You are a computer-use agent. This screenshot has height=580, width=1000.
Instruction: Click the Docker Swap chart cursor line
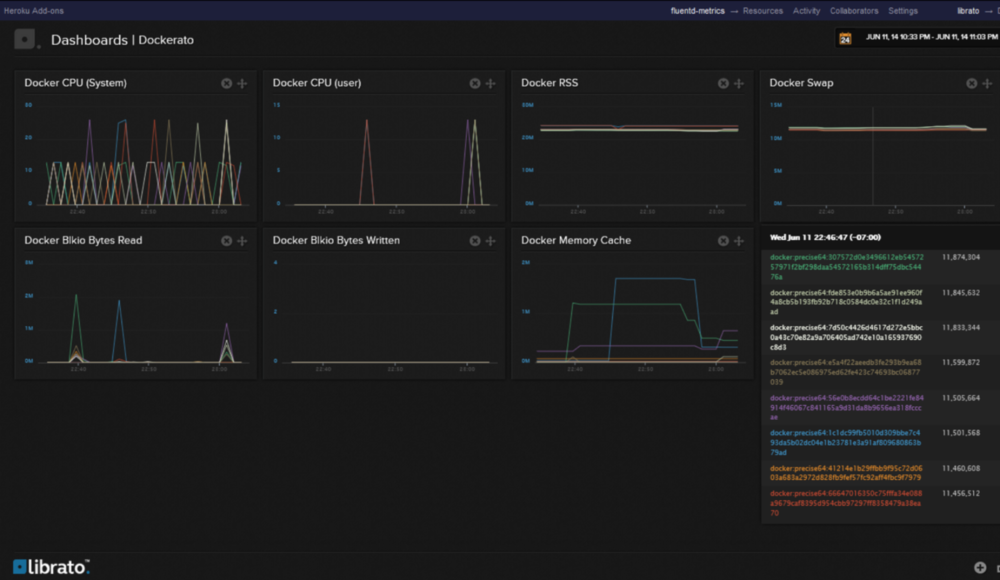tap(872, 156)
